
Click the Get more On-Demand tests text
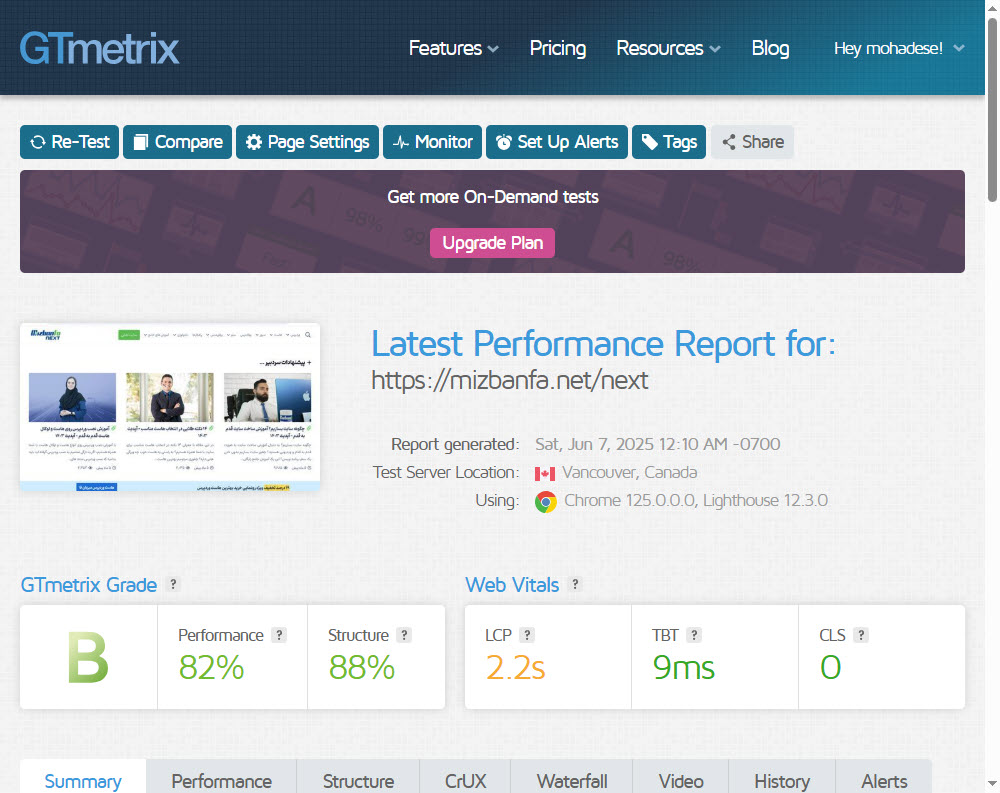[x=493, y=197]
